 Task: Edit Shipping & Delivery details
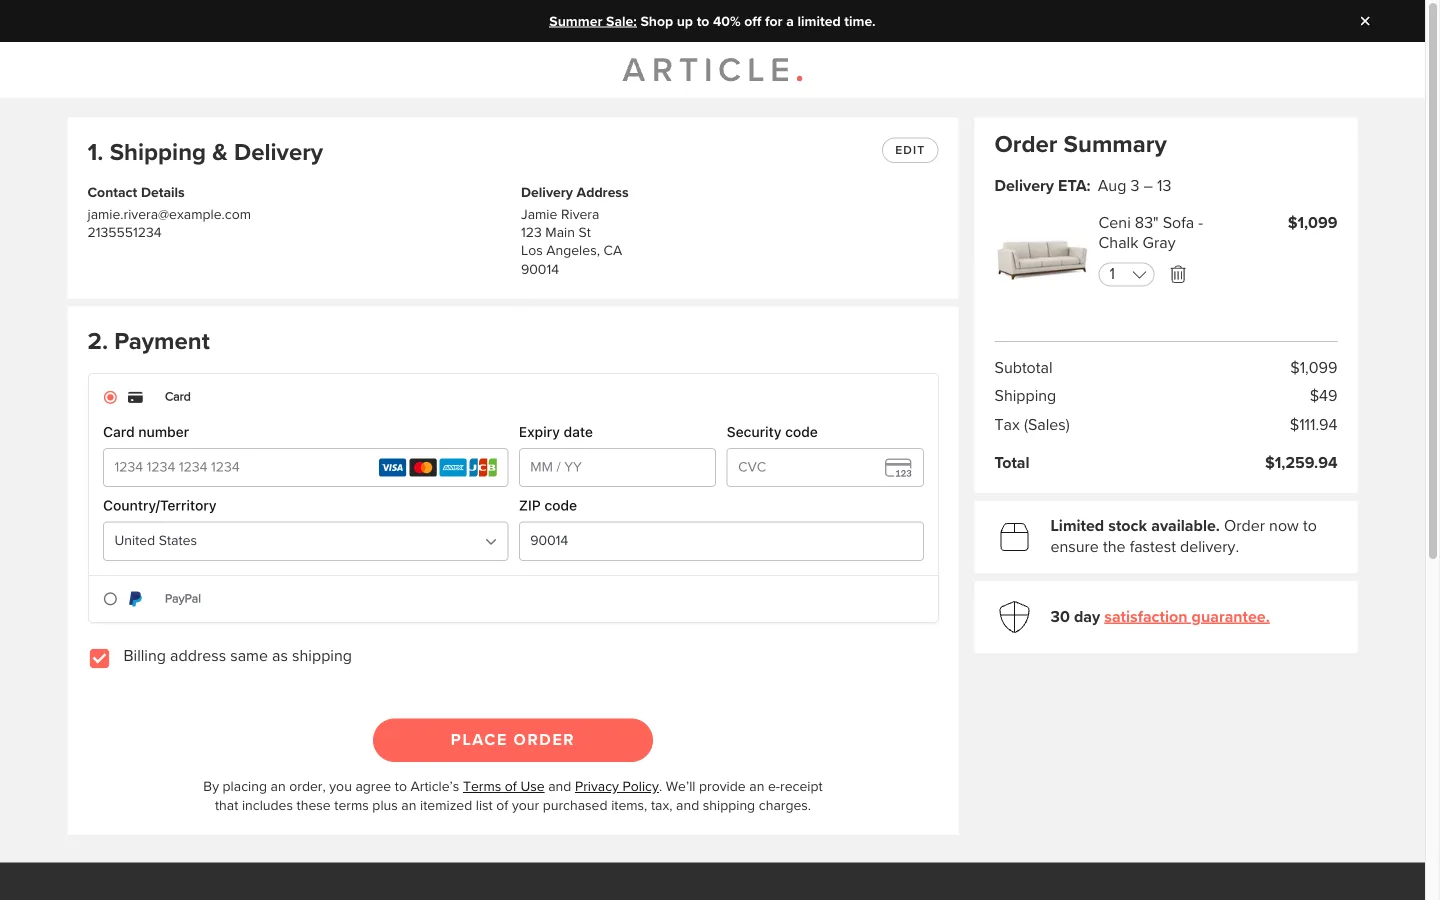(909, 150)
